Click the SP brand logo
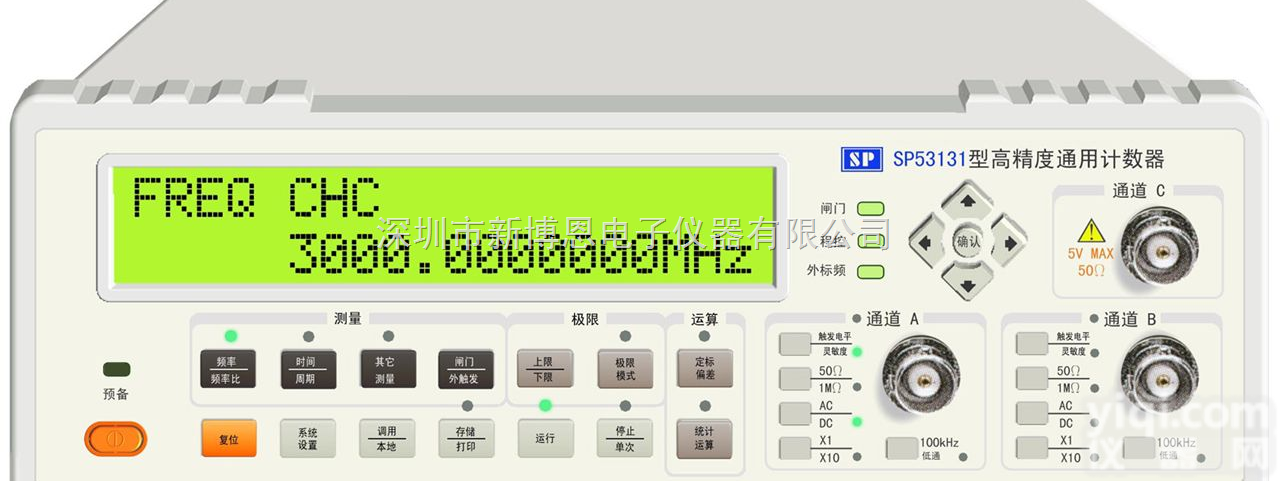 [x=861, y=159]
